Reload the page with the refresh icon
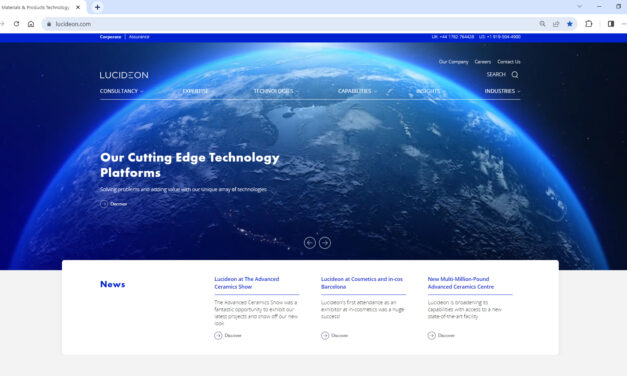The width and height of the screenshot is (627, 376). point(16,24)
